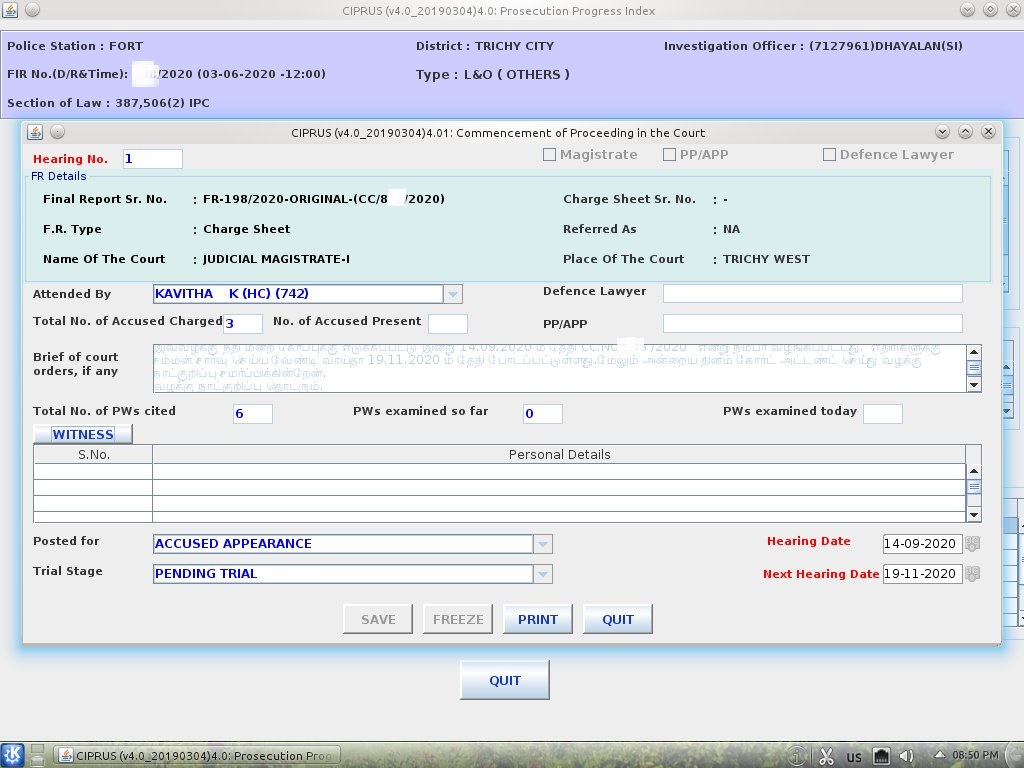Click the show-hidden-icons arrow in the tray
Screen dimensions: 1024x768
click(x=938, y=756)
